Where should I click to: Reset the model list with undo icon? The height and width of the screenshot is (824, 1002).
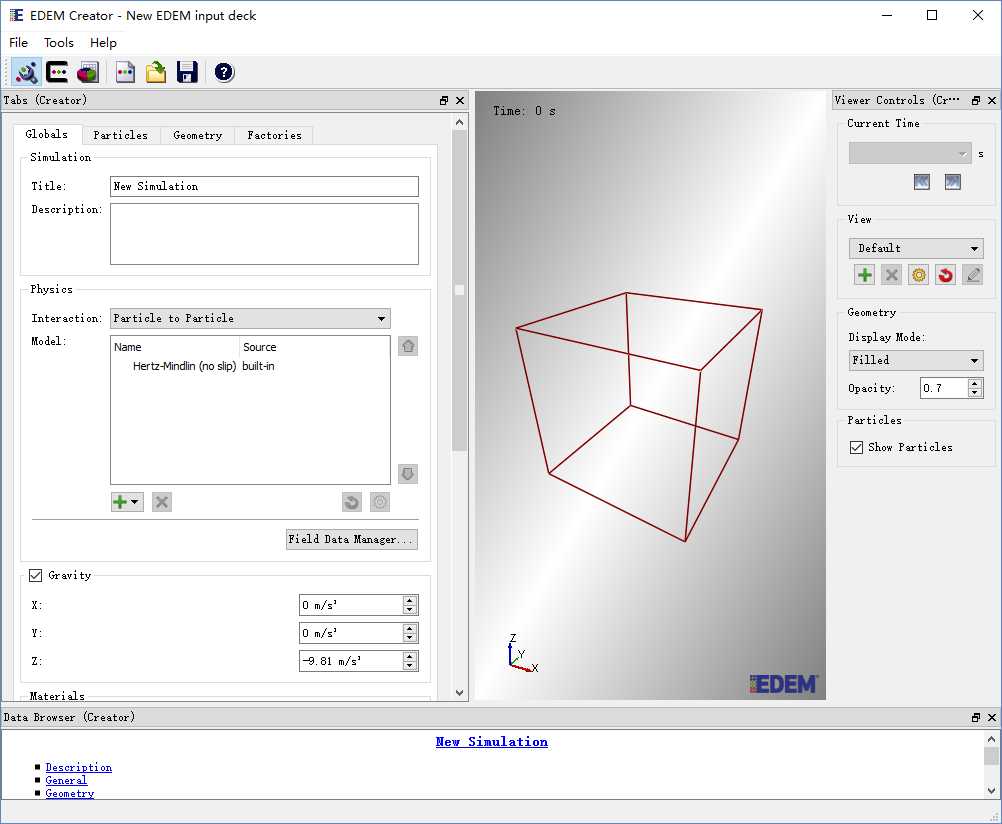click(351, 502)
